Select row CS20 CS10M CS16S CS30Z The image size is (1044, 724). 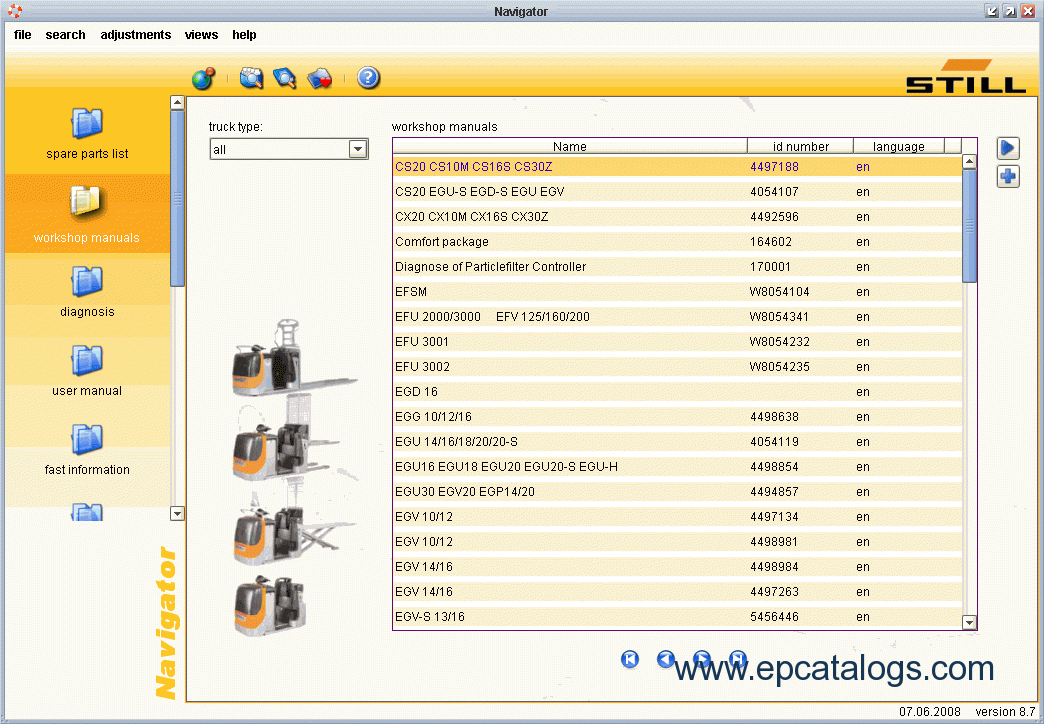point(678,167)
